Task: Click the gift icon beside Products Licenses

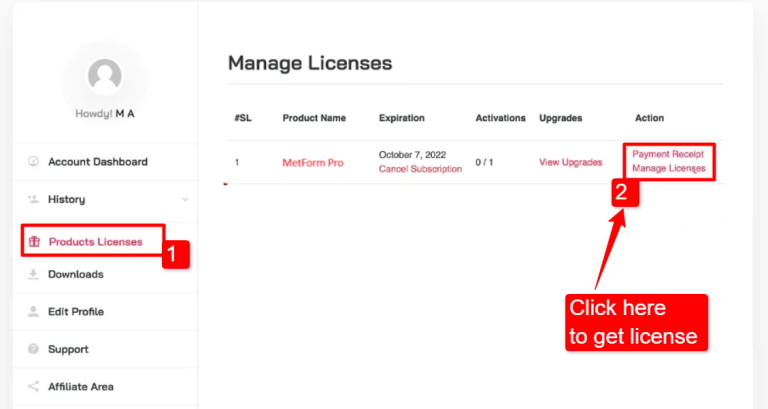Action: (34, 241)
